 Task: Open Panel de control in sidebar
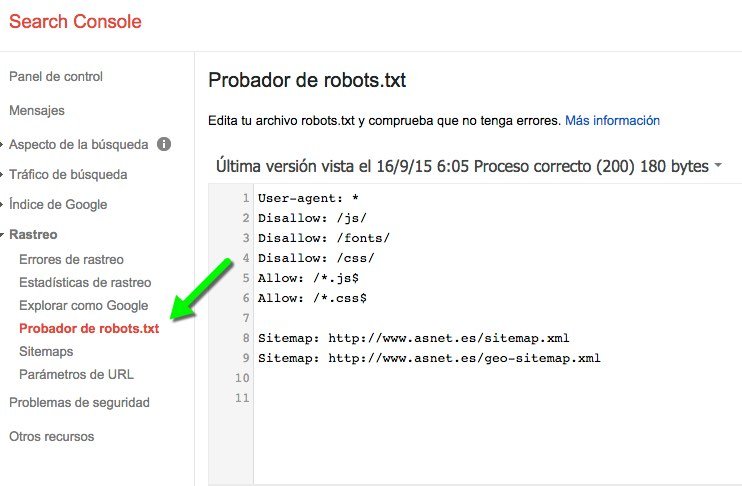pos(56,77)
